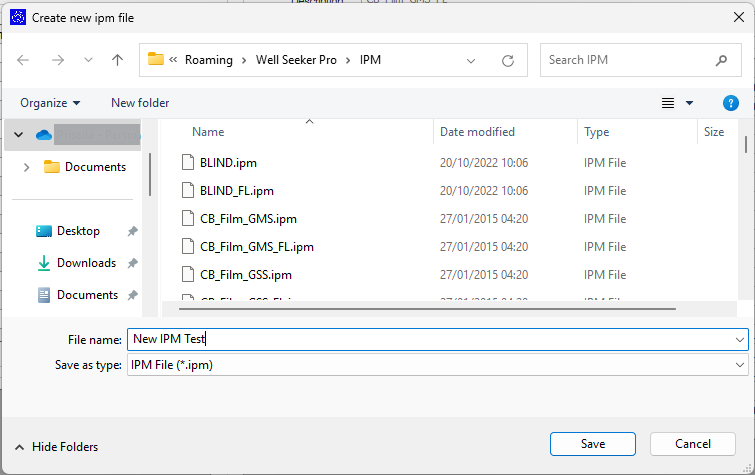Click the BLIND.ipm file icon
Viewport: 755px width, 475px height.
pos(188,162)
